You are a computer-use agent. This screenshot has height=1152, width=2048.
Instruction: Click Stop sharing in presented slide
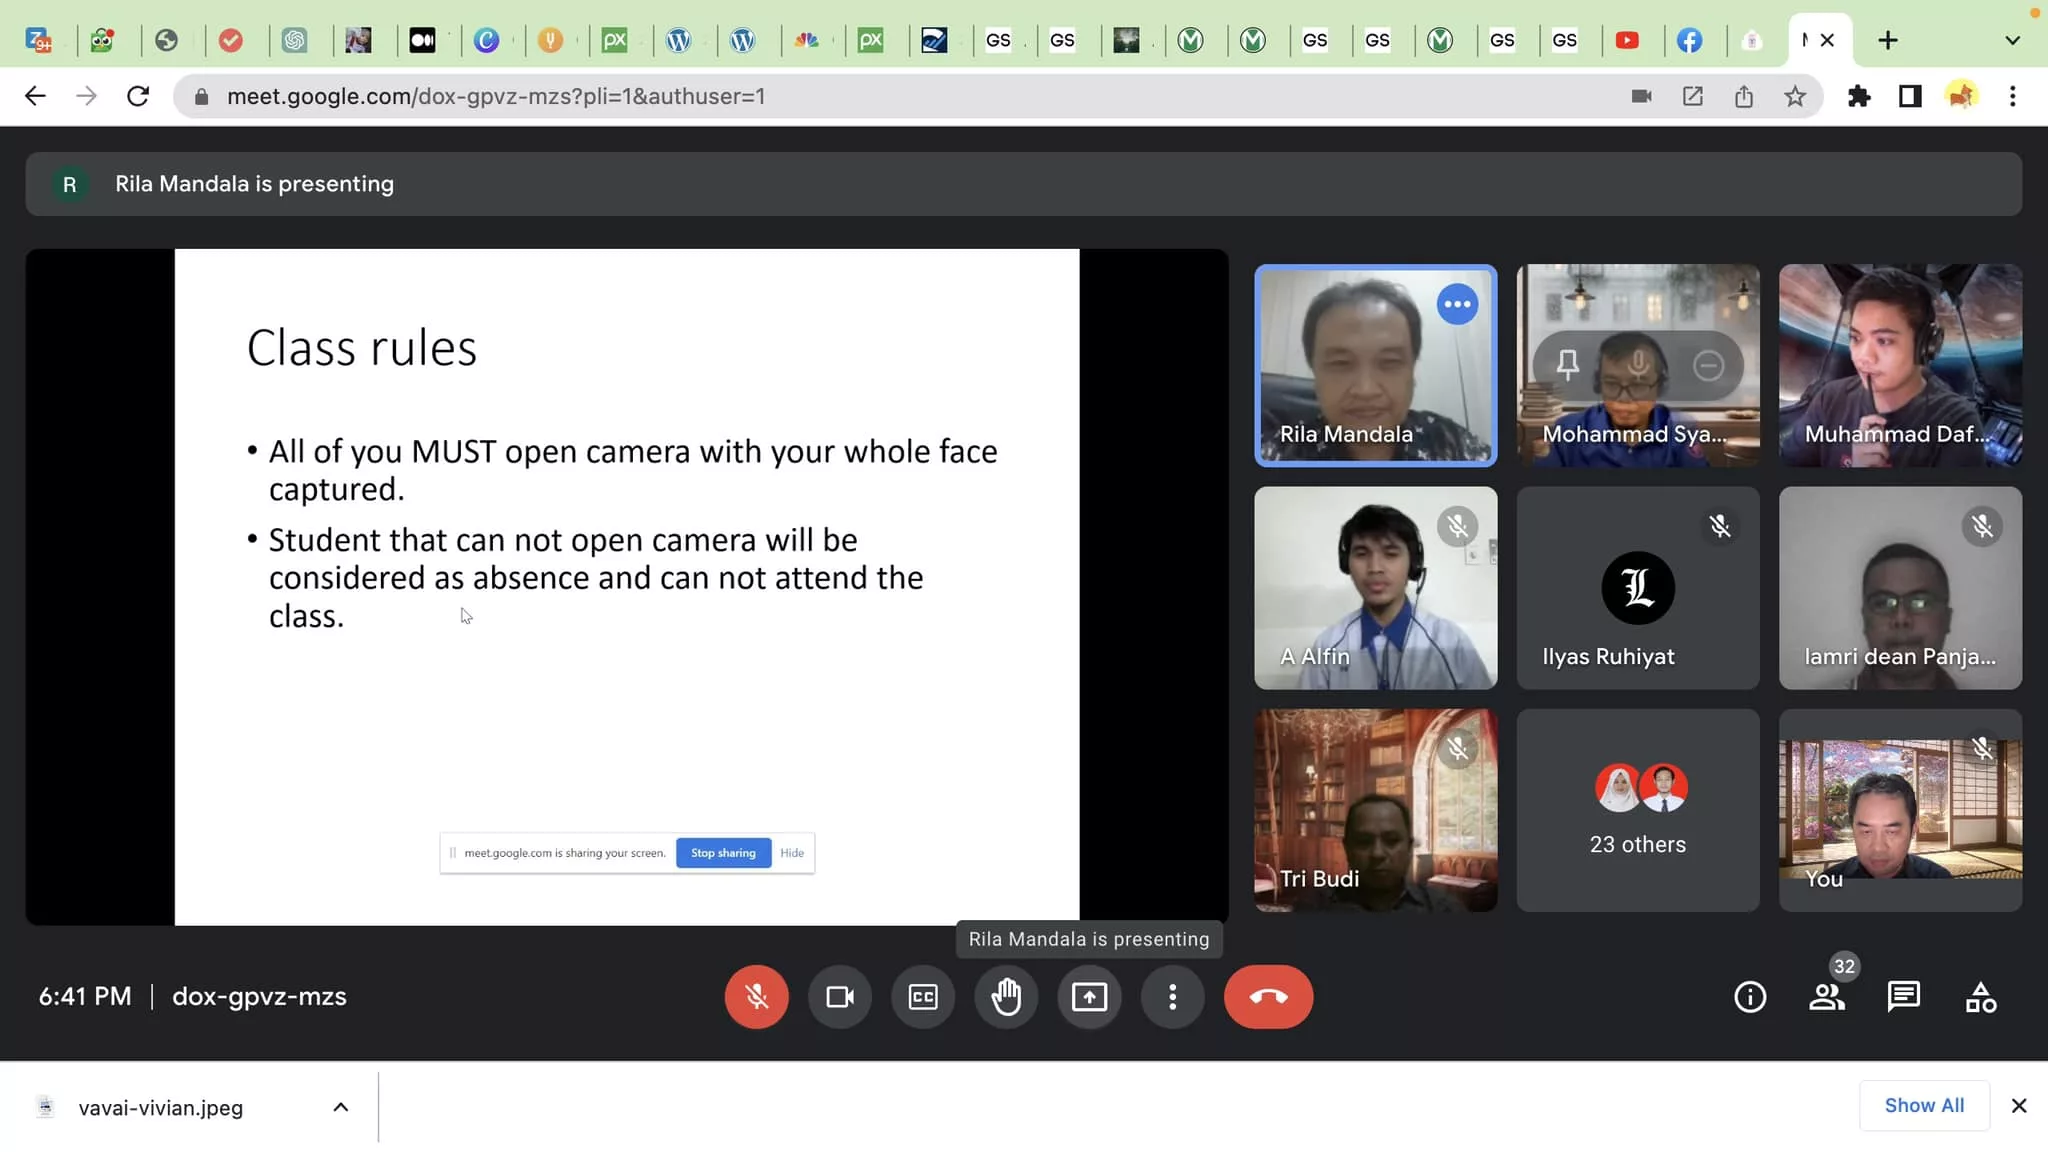tap(723, 853)
